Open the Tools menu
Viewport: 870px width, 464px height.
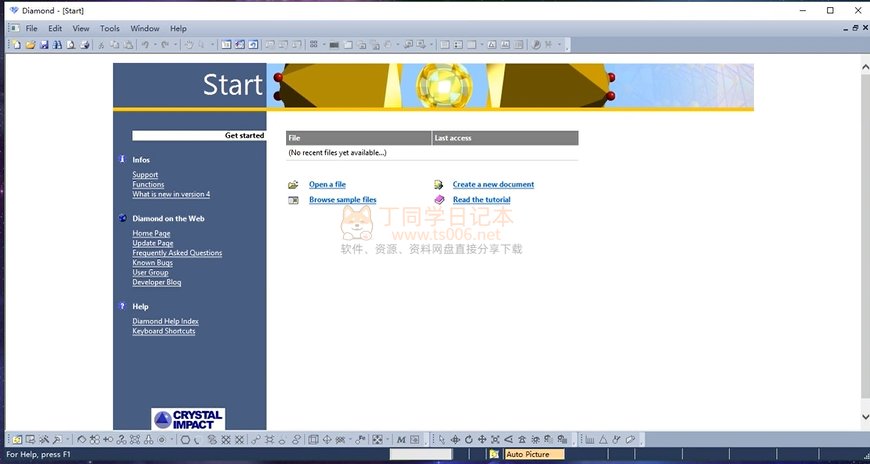(110, 29)
